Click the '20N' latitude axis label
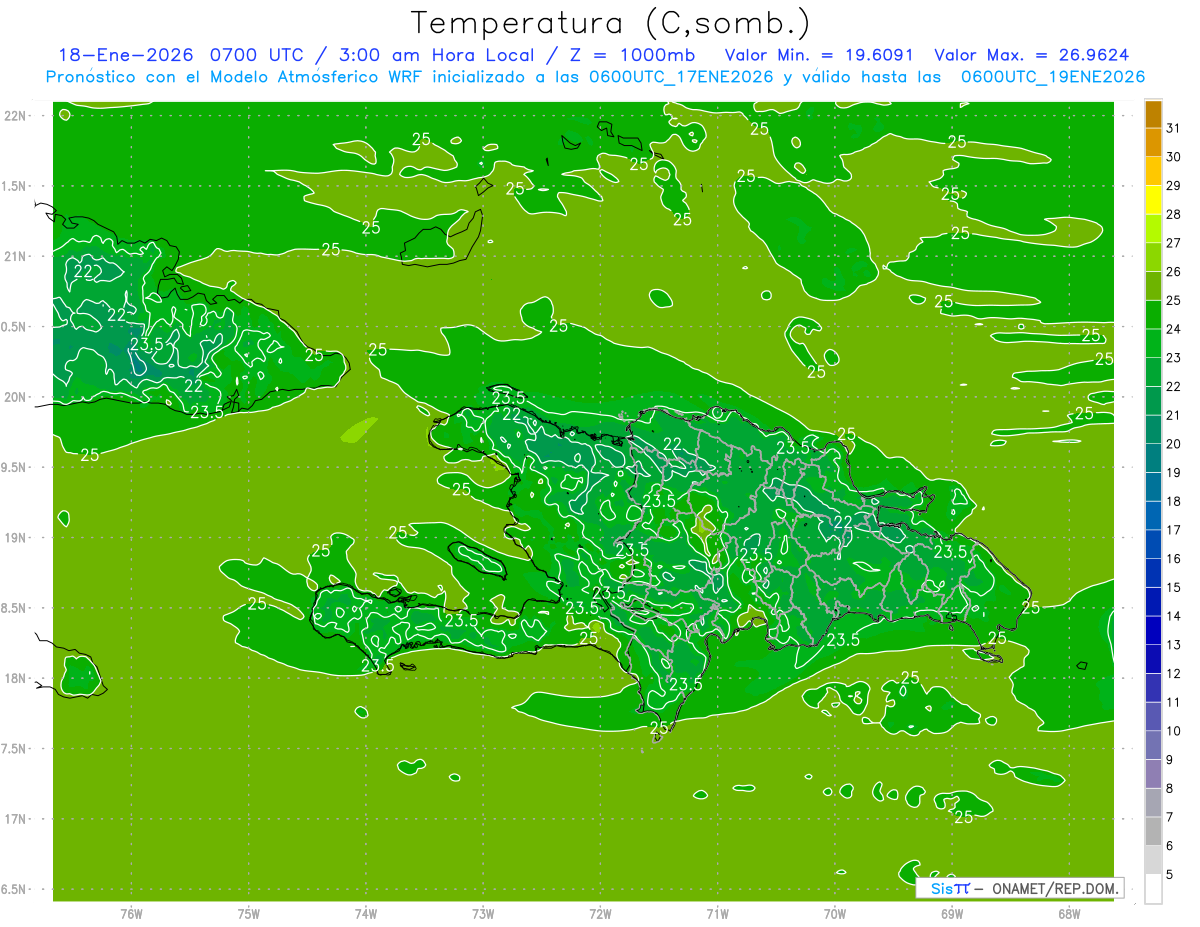1200x927 pixels. 16,397
